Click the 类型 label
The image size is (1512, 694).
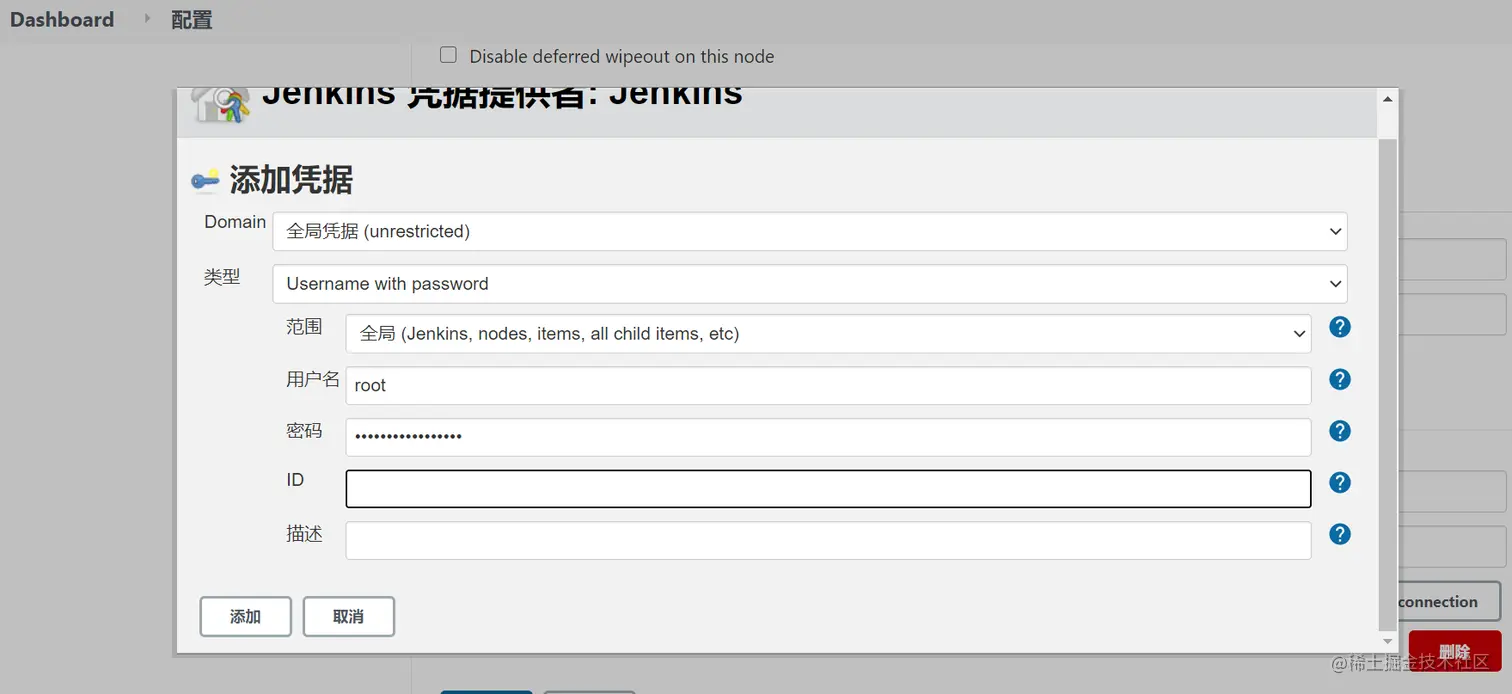pos(222,277)
